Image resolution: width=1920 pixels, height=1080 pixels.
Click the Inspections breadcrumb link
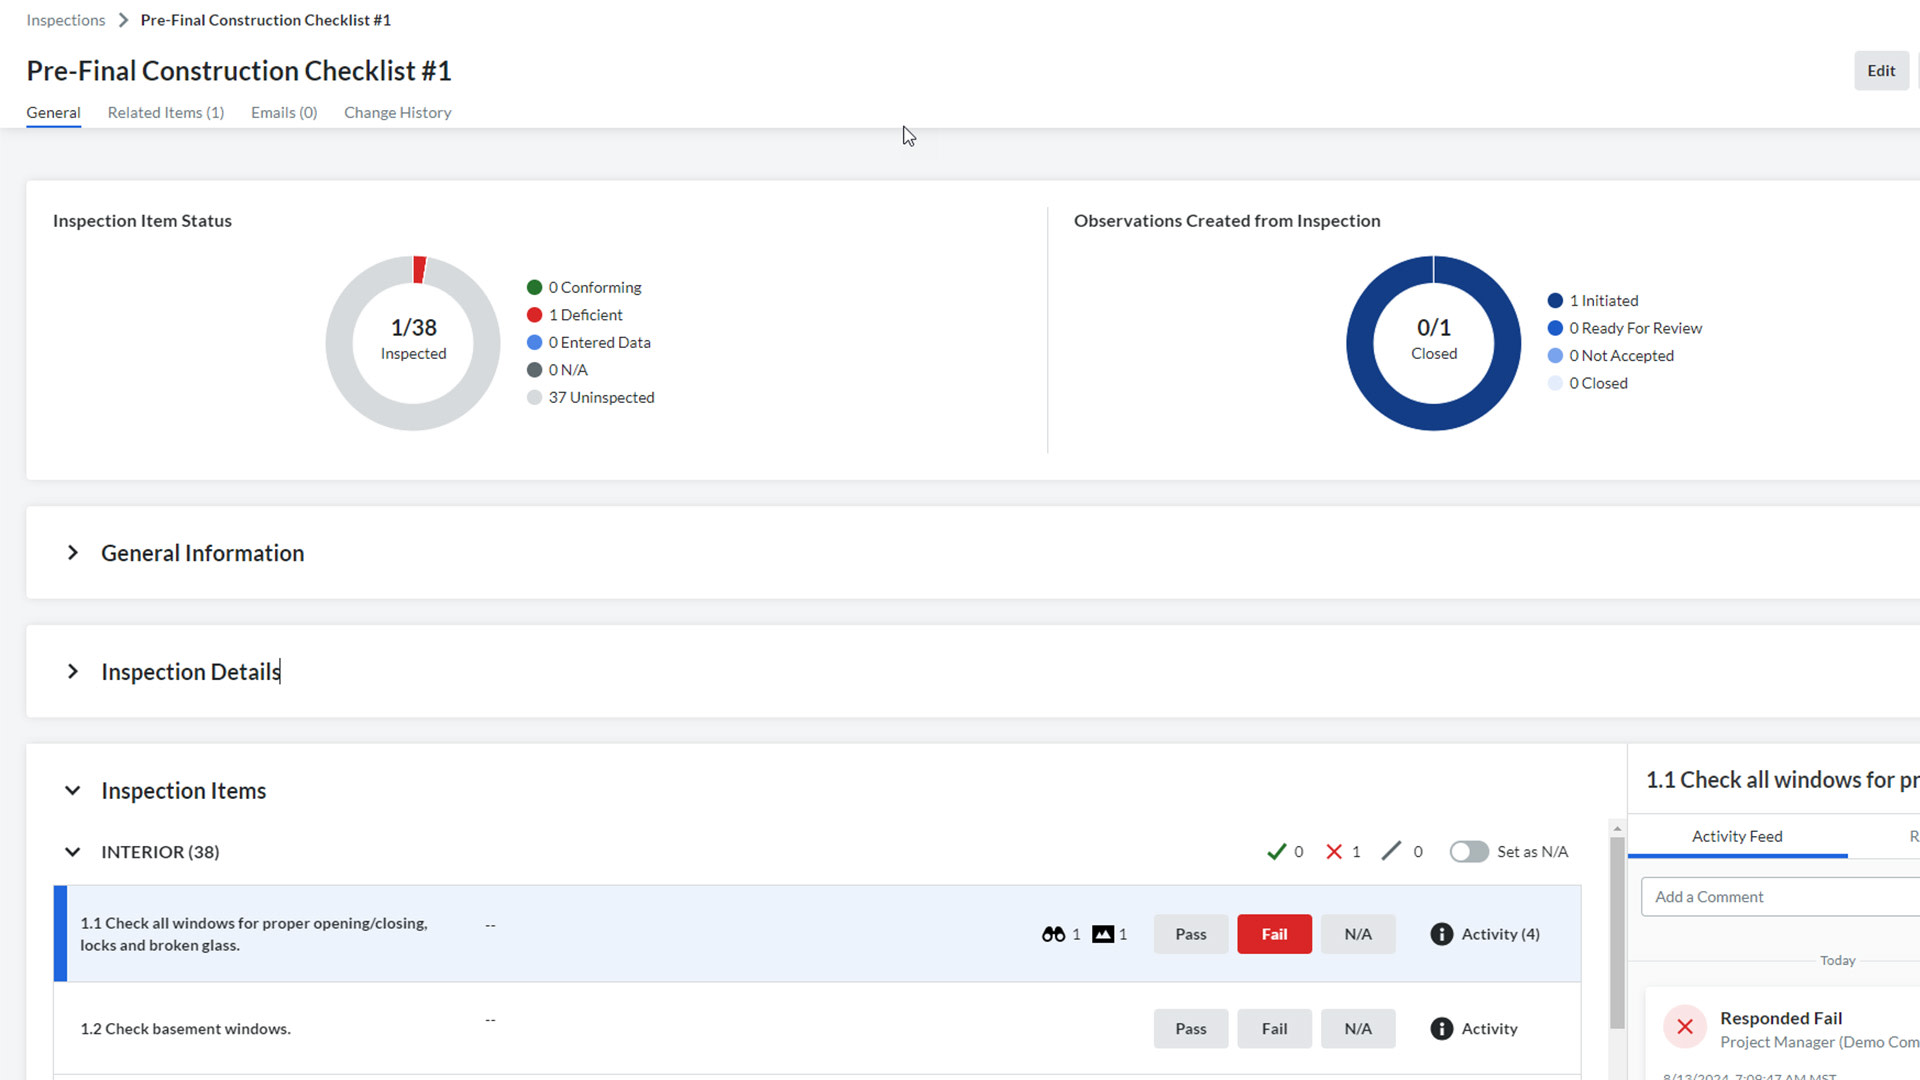[x=65, y=20]
